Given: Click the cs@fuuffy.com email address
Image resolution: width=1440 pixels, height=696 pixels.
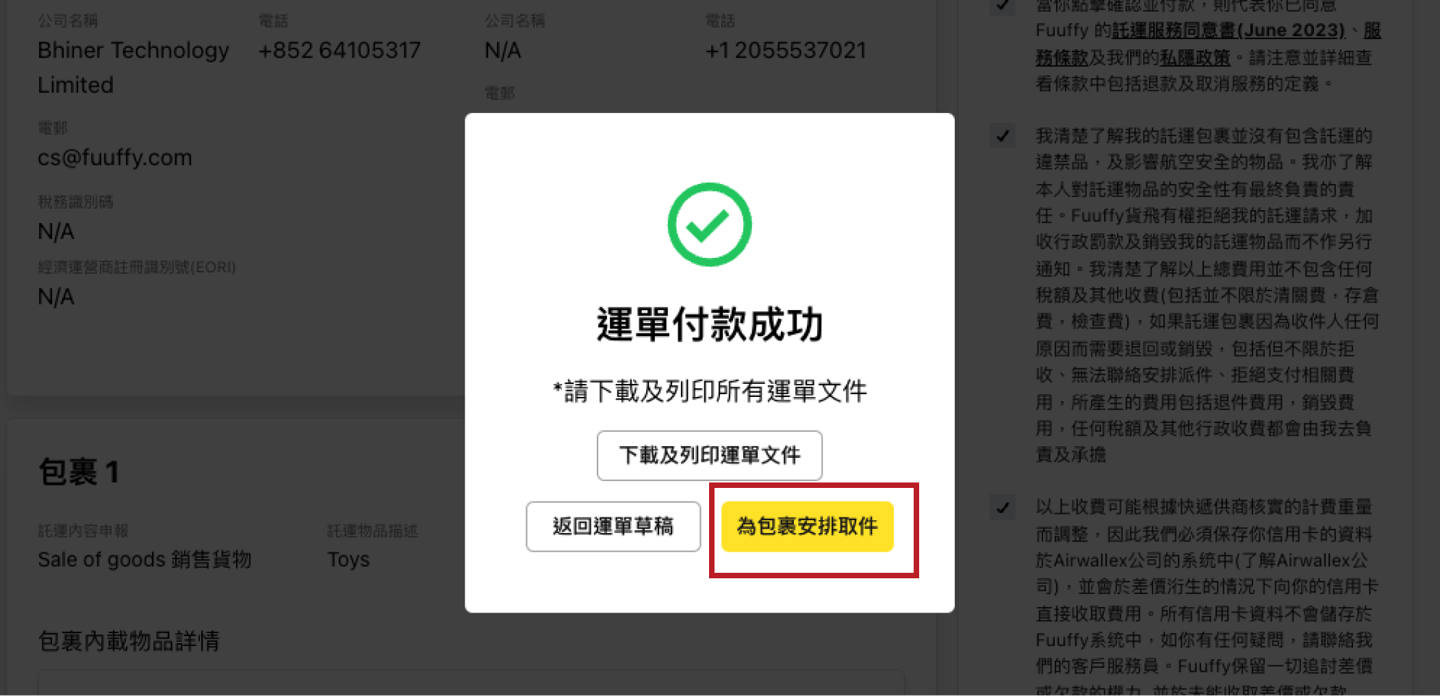Looking at the screenshot, I should (x=115, y=158).
